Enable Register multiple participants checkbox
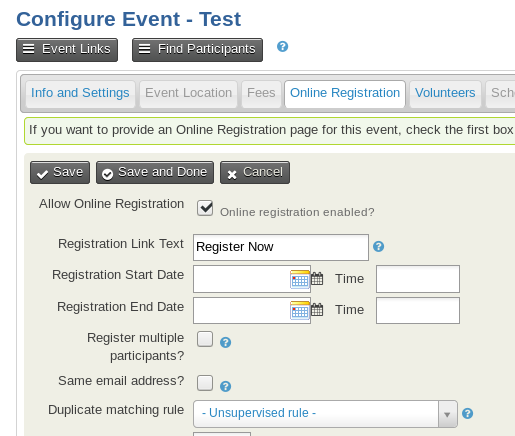515x436 pixels. 205,339
